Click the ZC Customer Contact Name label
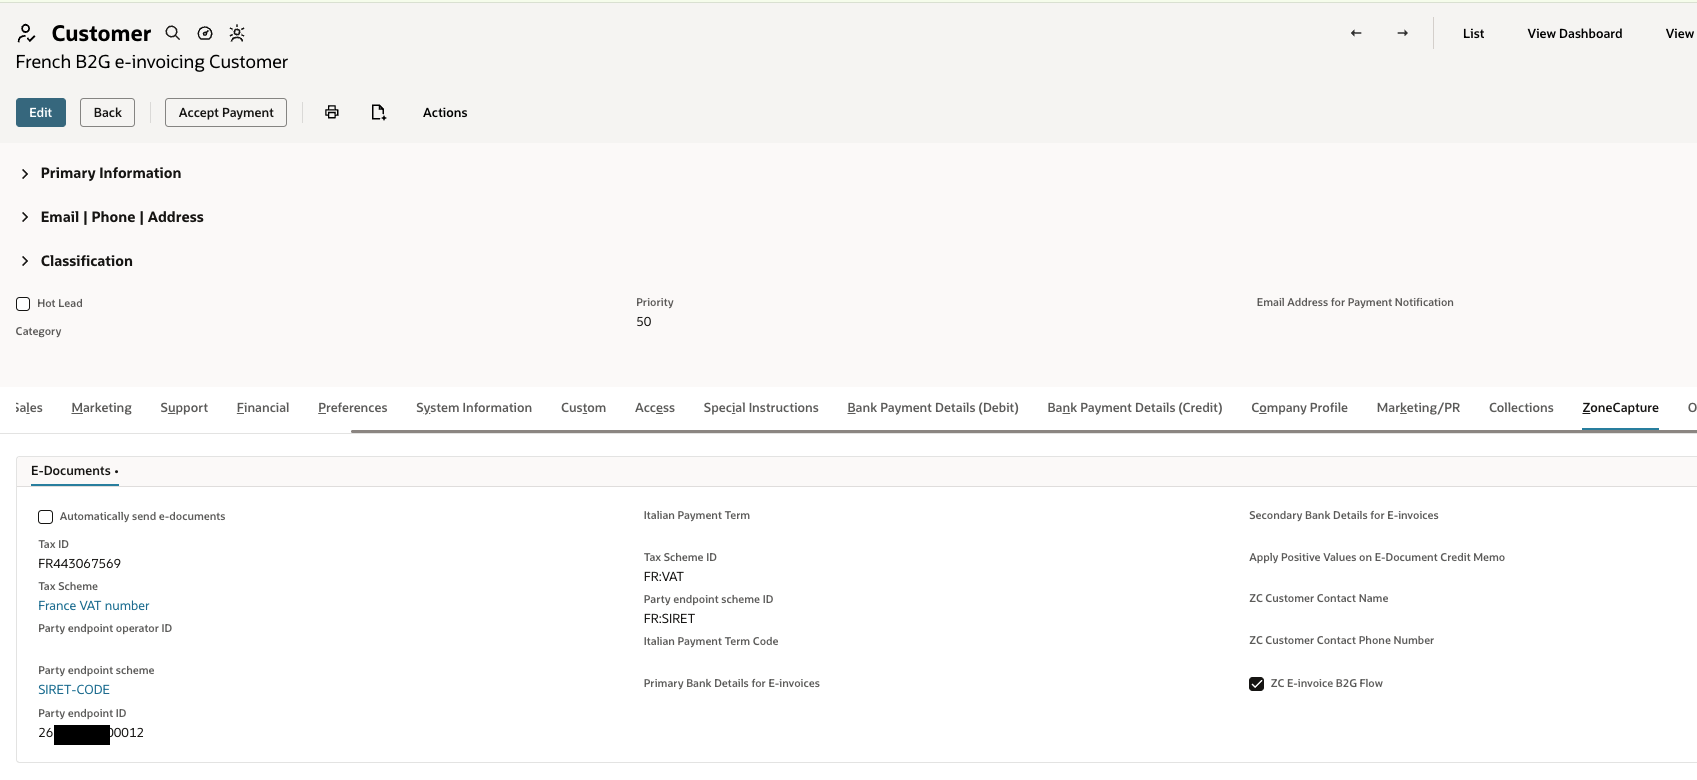This screenshot has height=780, width=1697. coord(1319,598)
